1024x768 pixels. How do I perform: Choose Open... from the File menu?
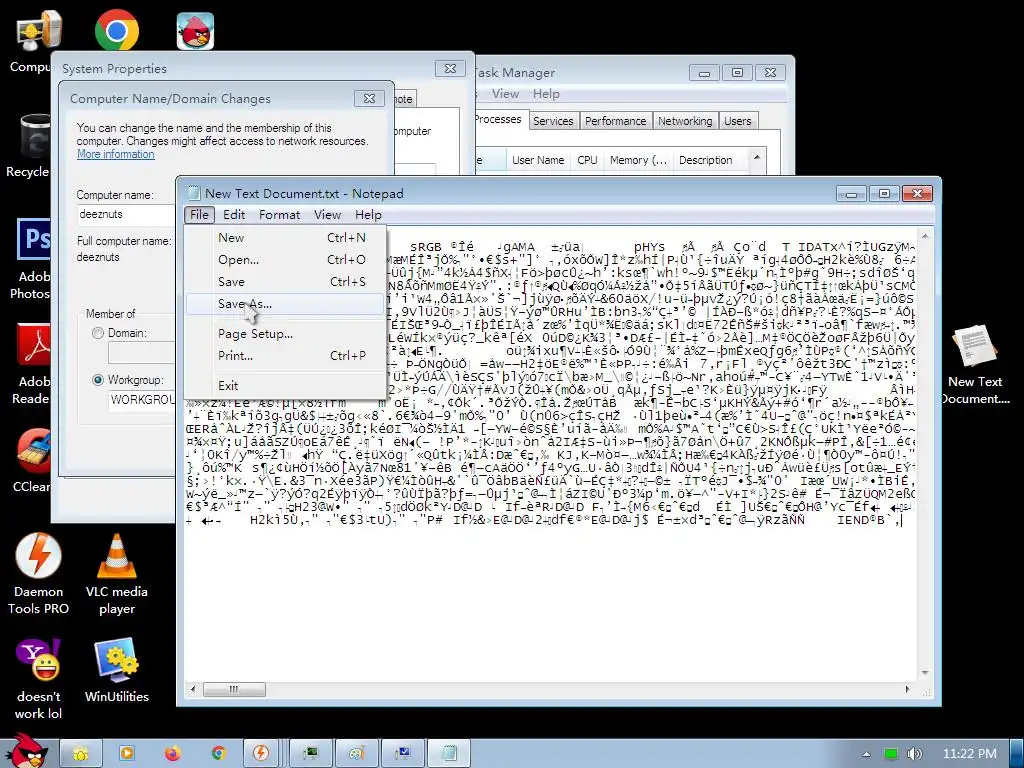(x=285, y=260)
